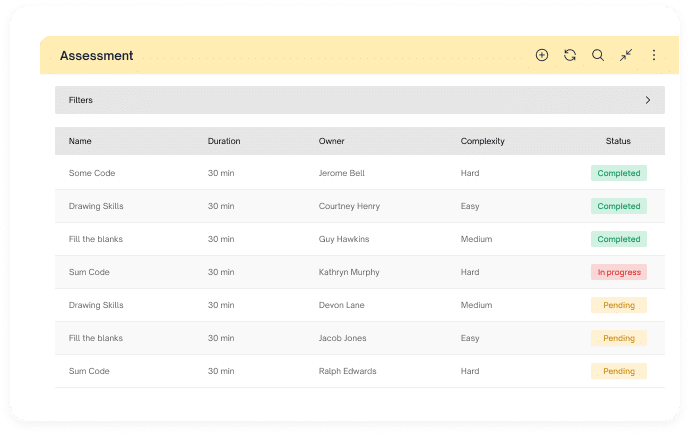This screenshot has height=435, width=690.
Task: Open the Filters bar
Action: pos(360,100)
